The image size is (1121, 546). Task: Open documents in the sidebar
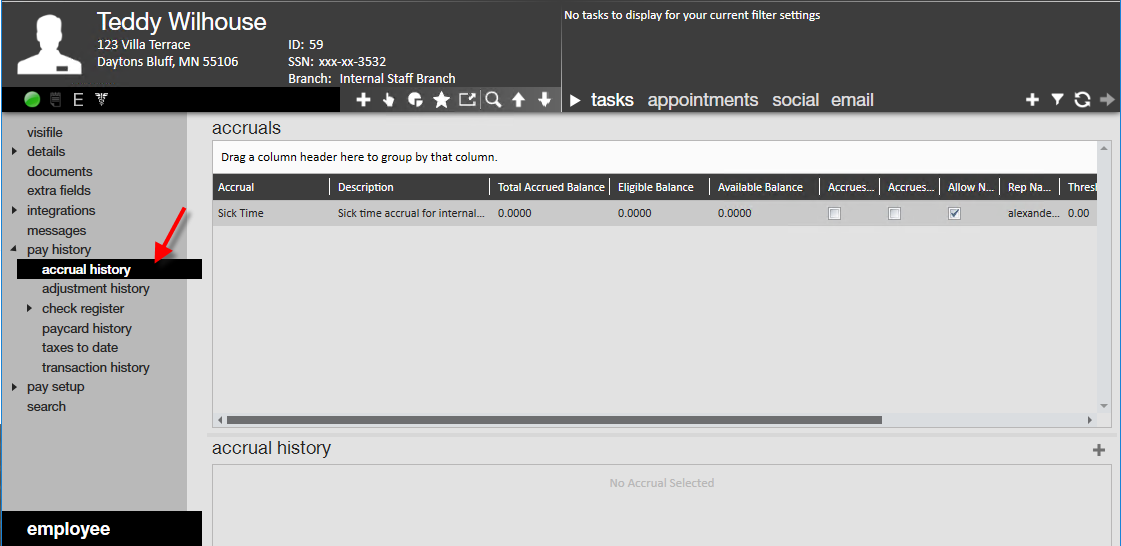pos(60,172)
